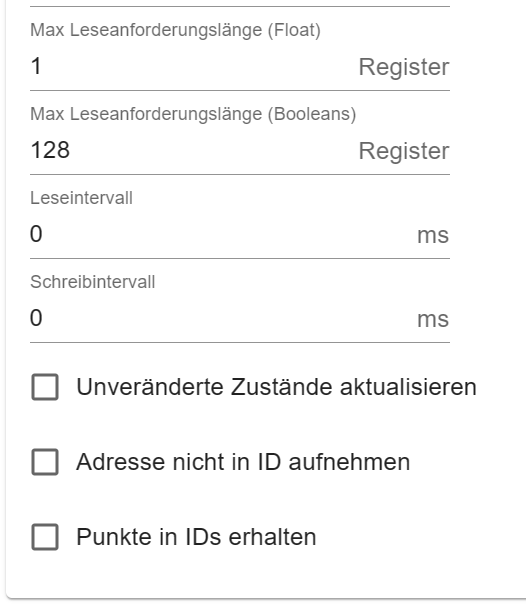Click the Max Leseanforderungslänge (Float) label
Viewport: 526px width, 610px height.
click(x=175, y=30)
